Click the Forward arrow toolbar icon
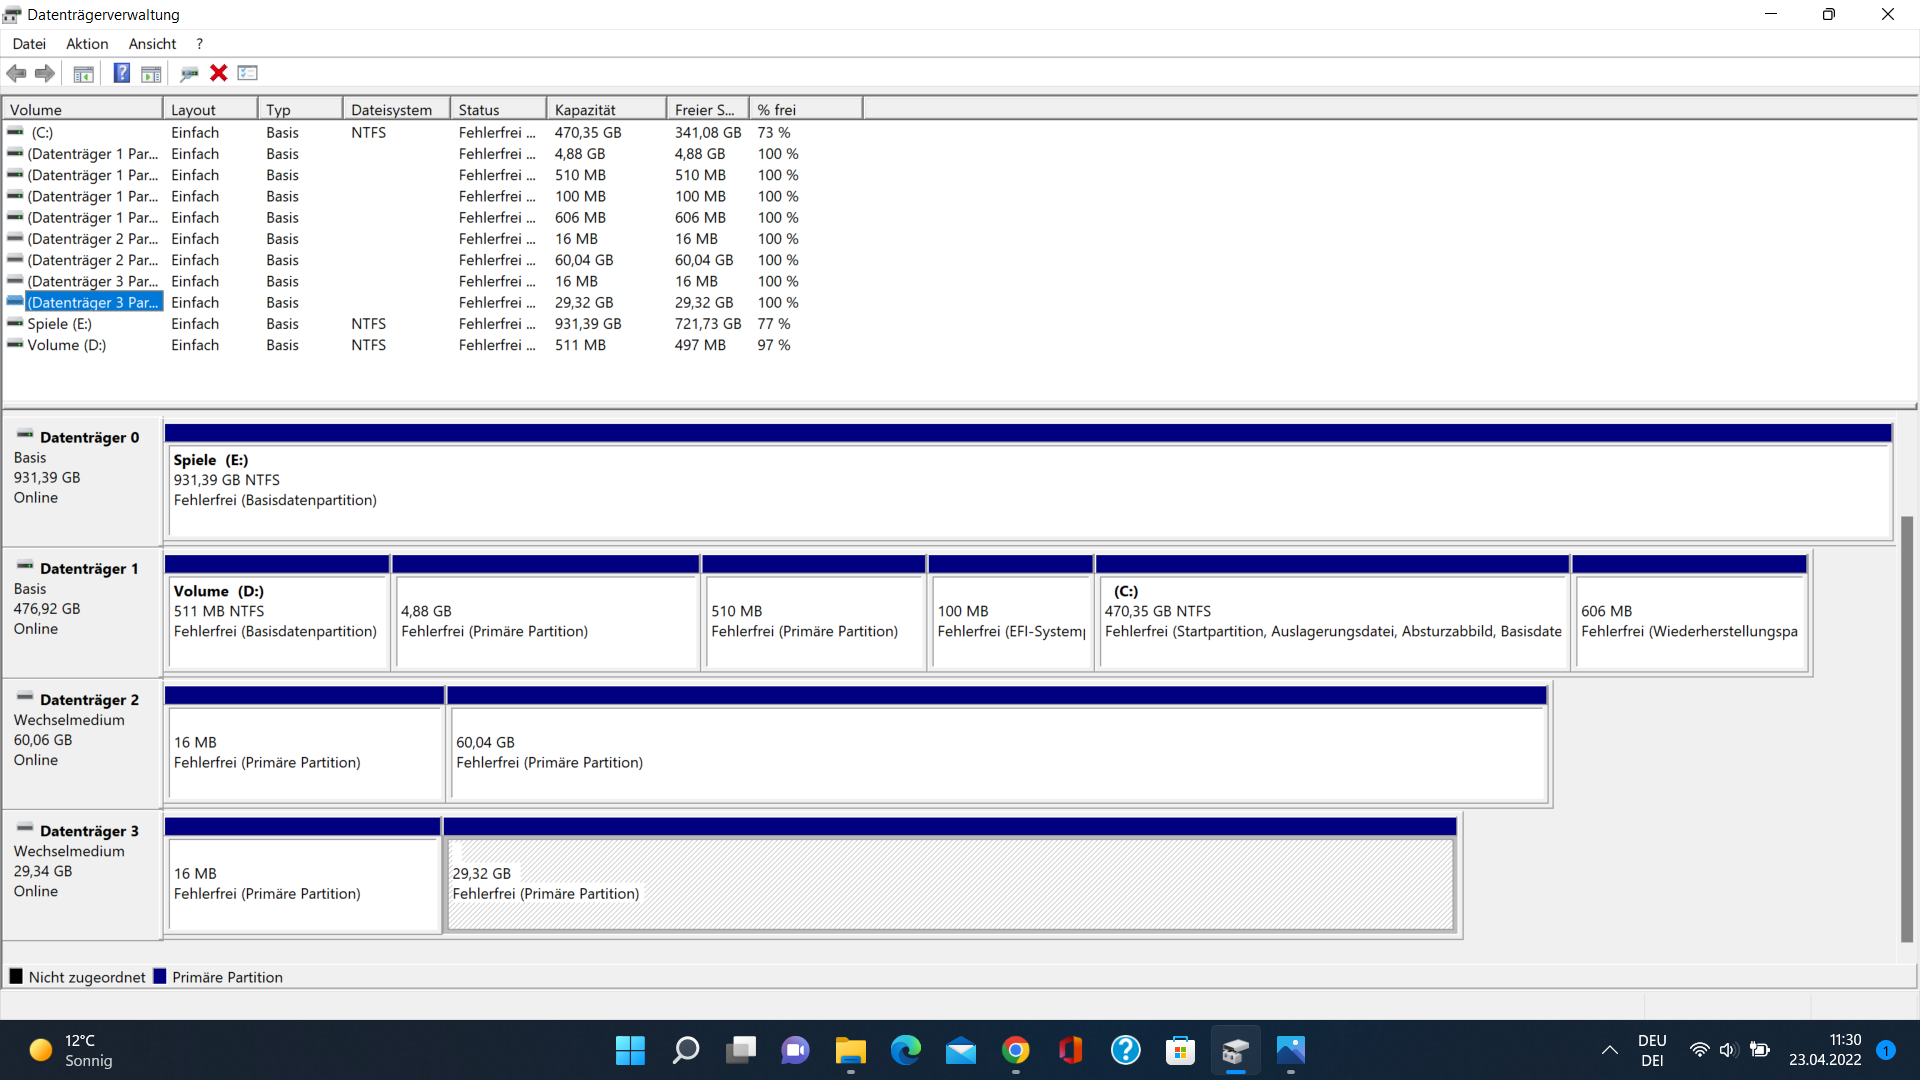1920x1080 pixels. (x=45, y=73)
